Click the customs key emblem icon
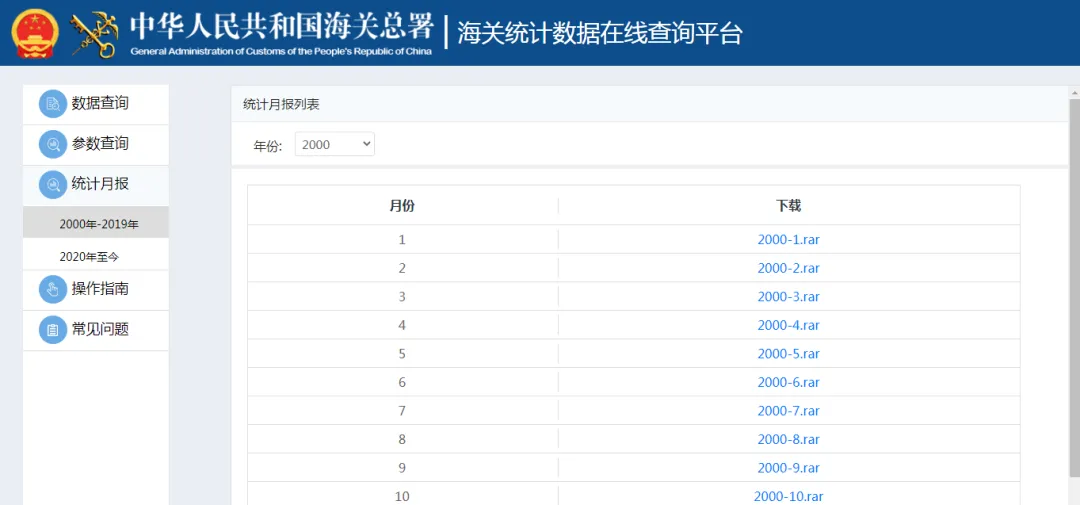Image resolution: width=1080 pixels, height=505 pixels. click(x=95, y=34)
